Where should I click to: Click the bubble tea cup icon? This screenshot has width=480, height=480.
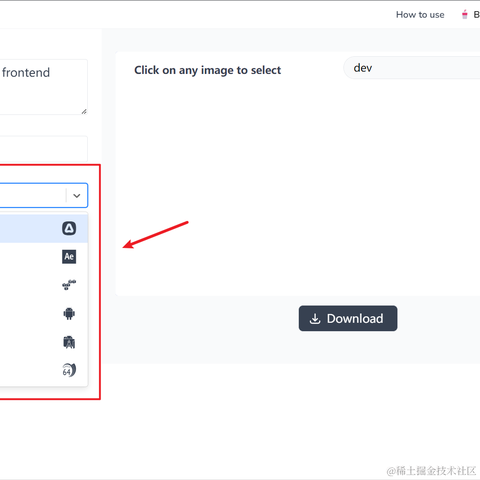click(x=464, y=14)
